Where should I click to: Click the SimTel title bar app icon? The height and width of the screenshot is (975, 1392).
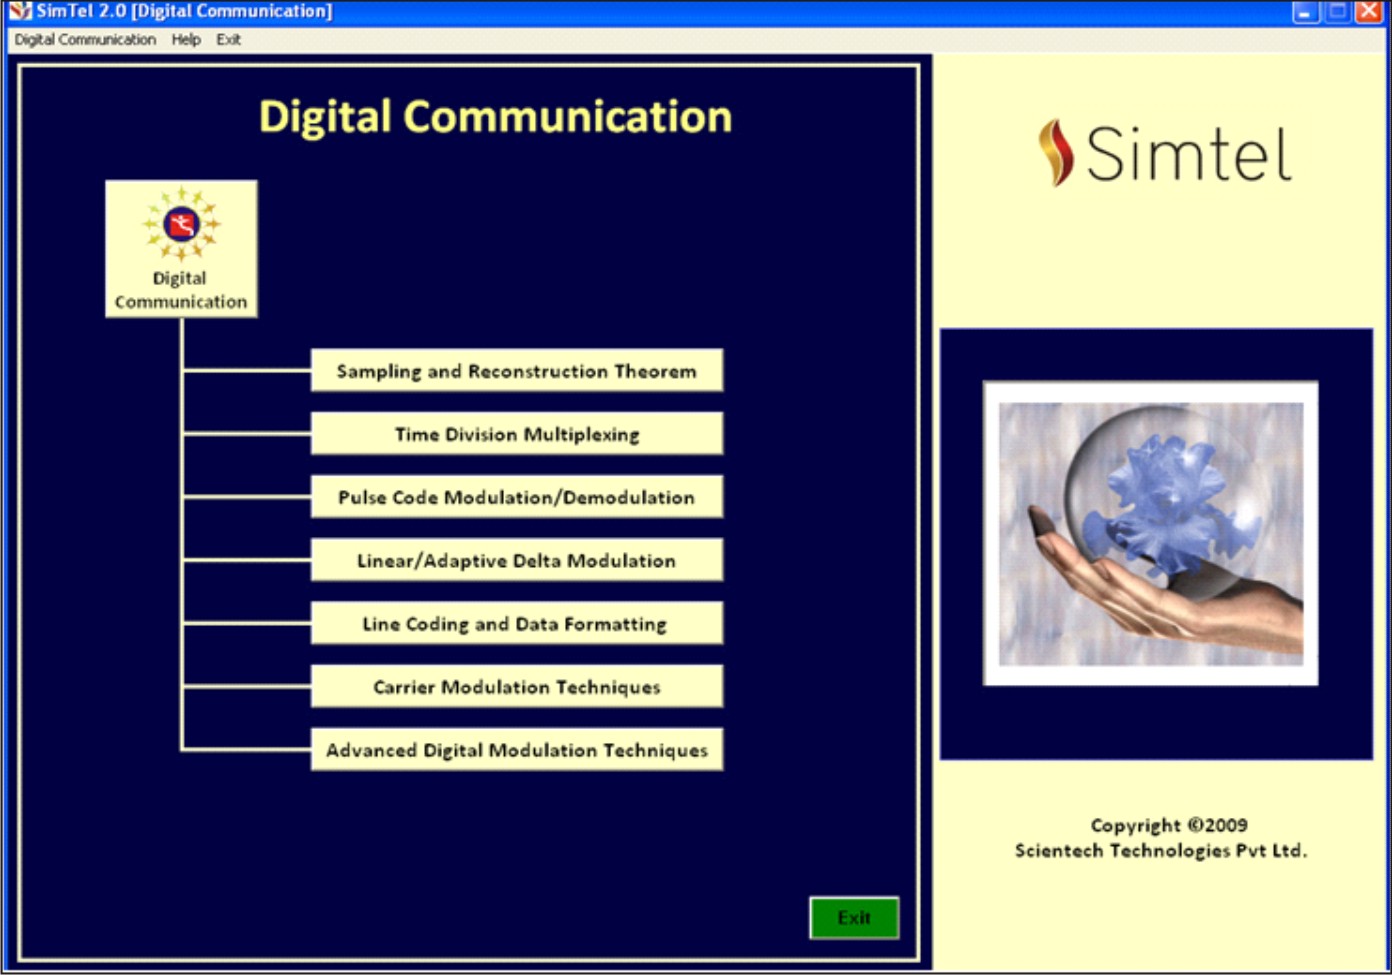coord(19,11)
